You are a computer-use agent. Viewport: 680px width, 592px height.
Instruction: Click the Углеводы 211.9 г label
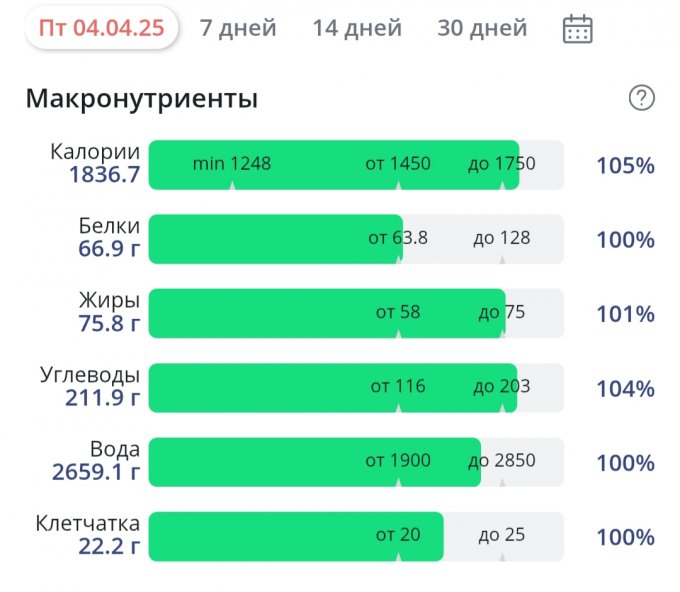pyautogui.click(x=91, y=388)
